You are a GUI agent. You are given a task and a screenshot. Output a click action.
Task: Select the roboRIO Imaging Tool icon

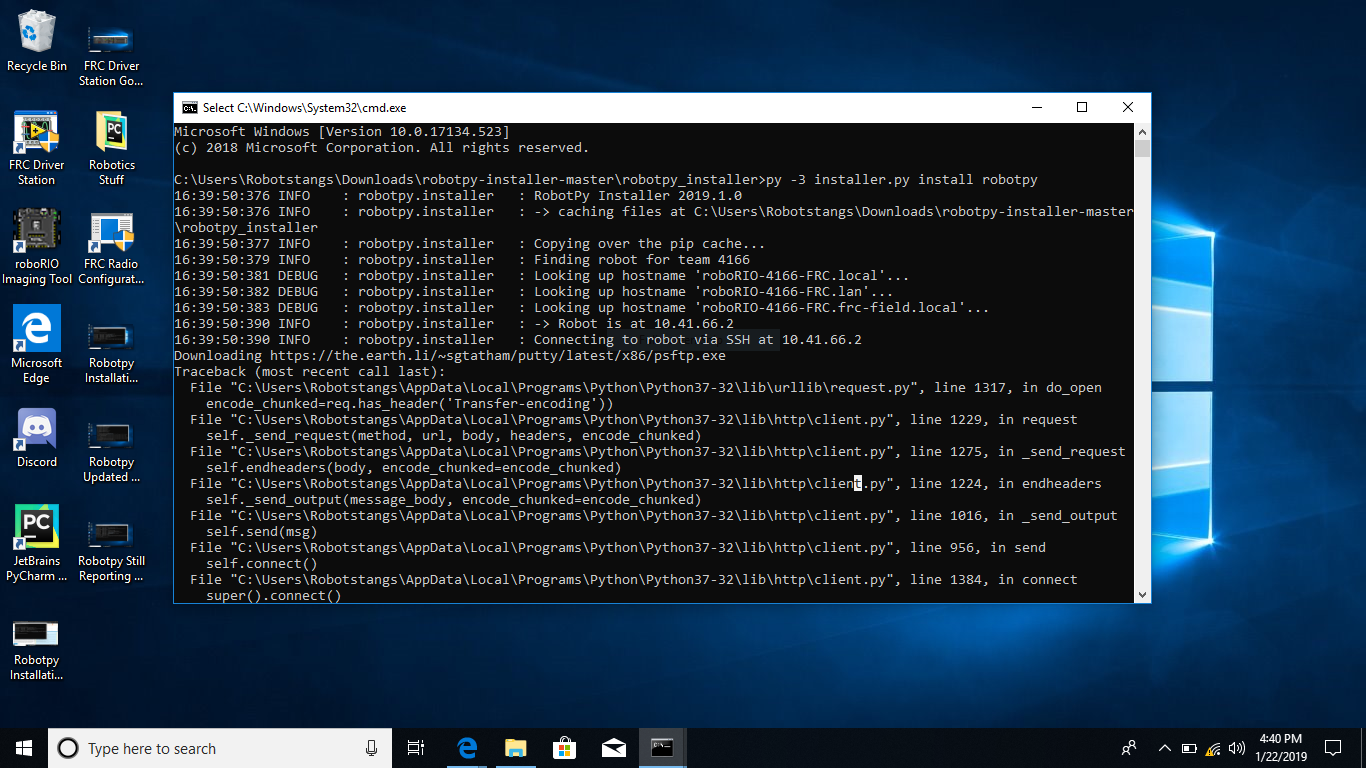pyautogui.click(x=37, y=247)
